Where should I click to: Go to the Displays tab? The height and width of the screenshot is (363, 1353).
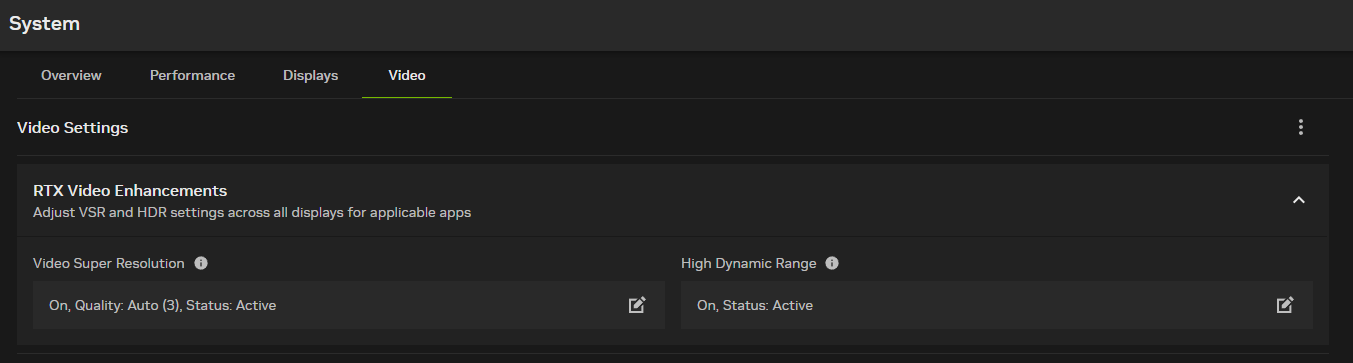point(310,75)
